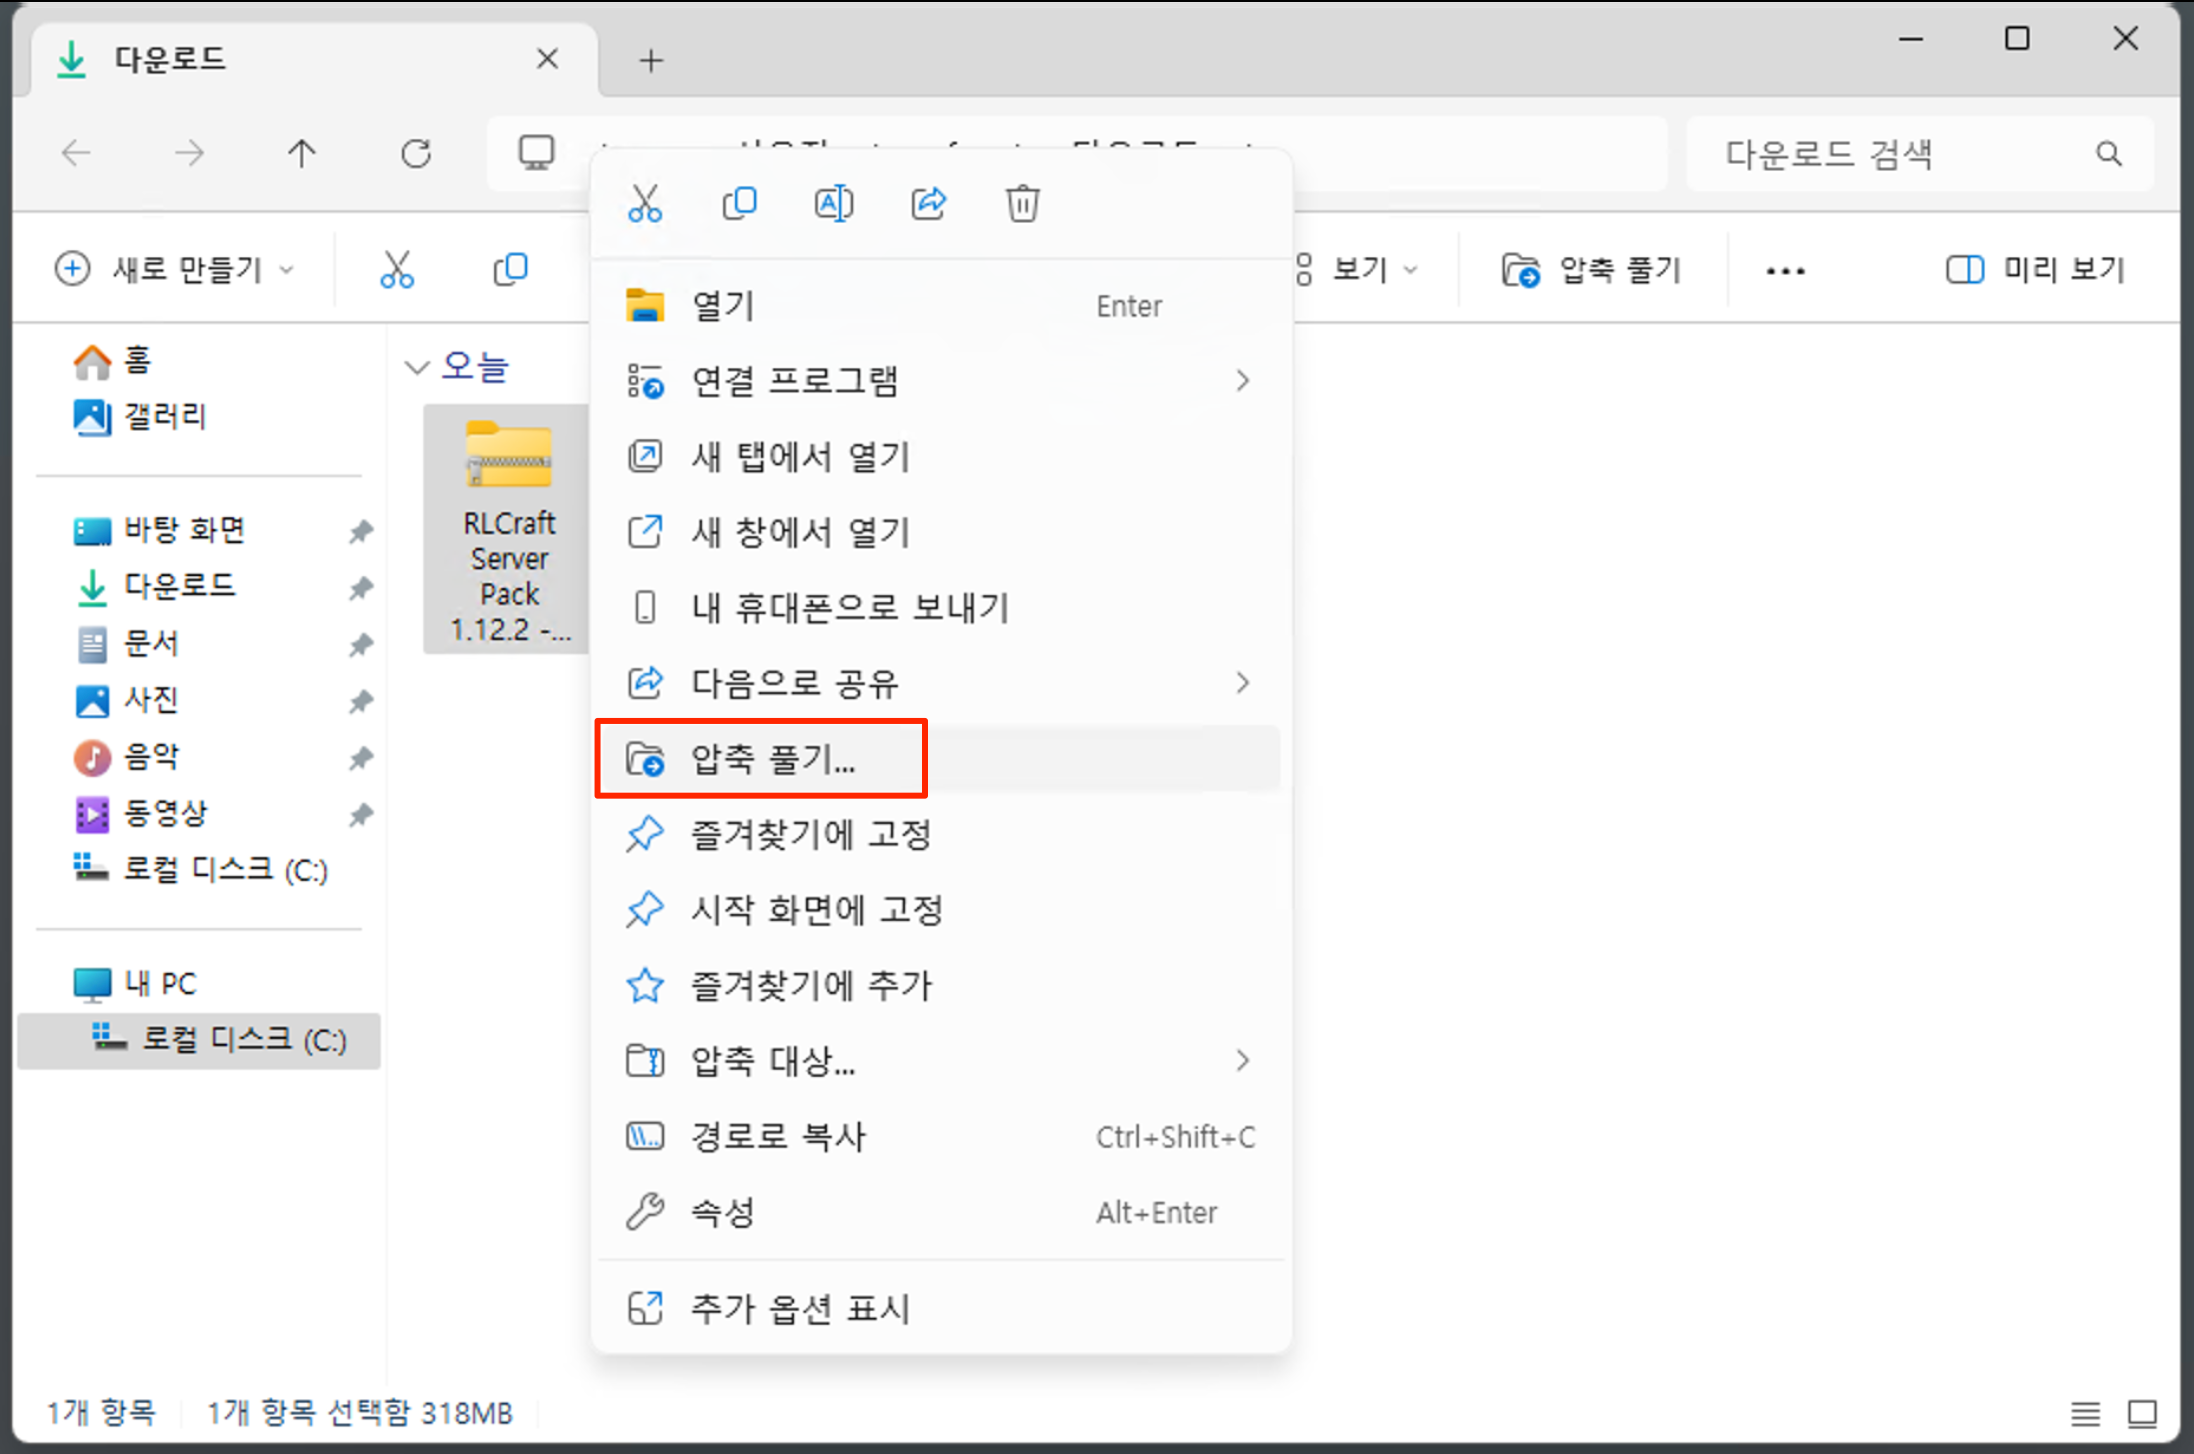This screenshot has width=2194, height=1454.
Task: Click 추가 옵션 표시 menu entry
Action: point(800,1309)
